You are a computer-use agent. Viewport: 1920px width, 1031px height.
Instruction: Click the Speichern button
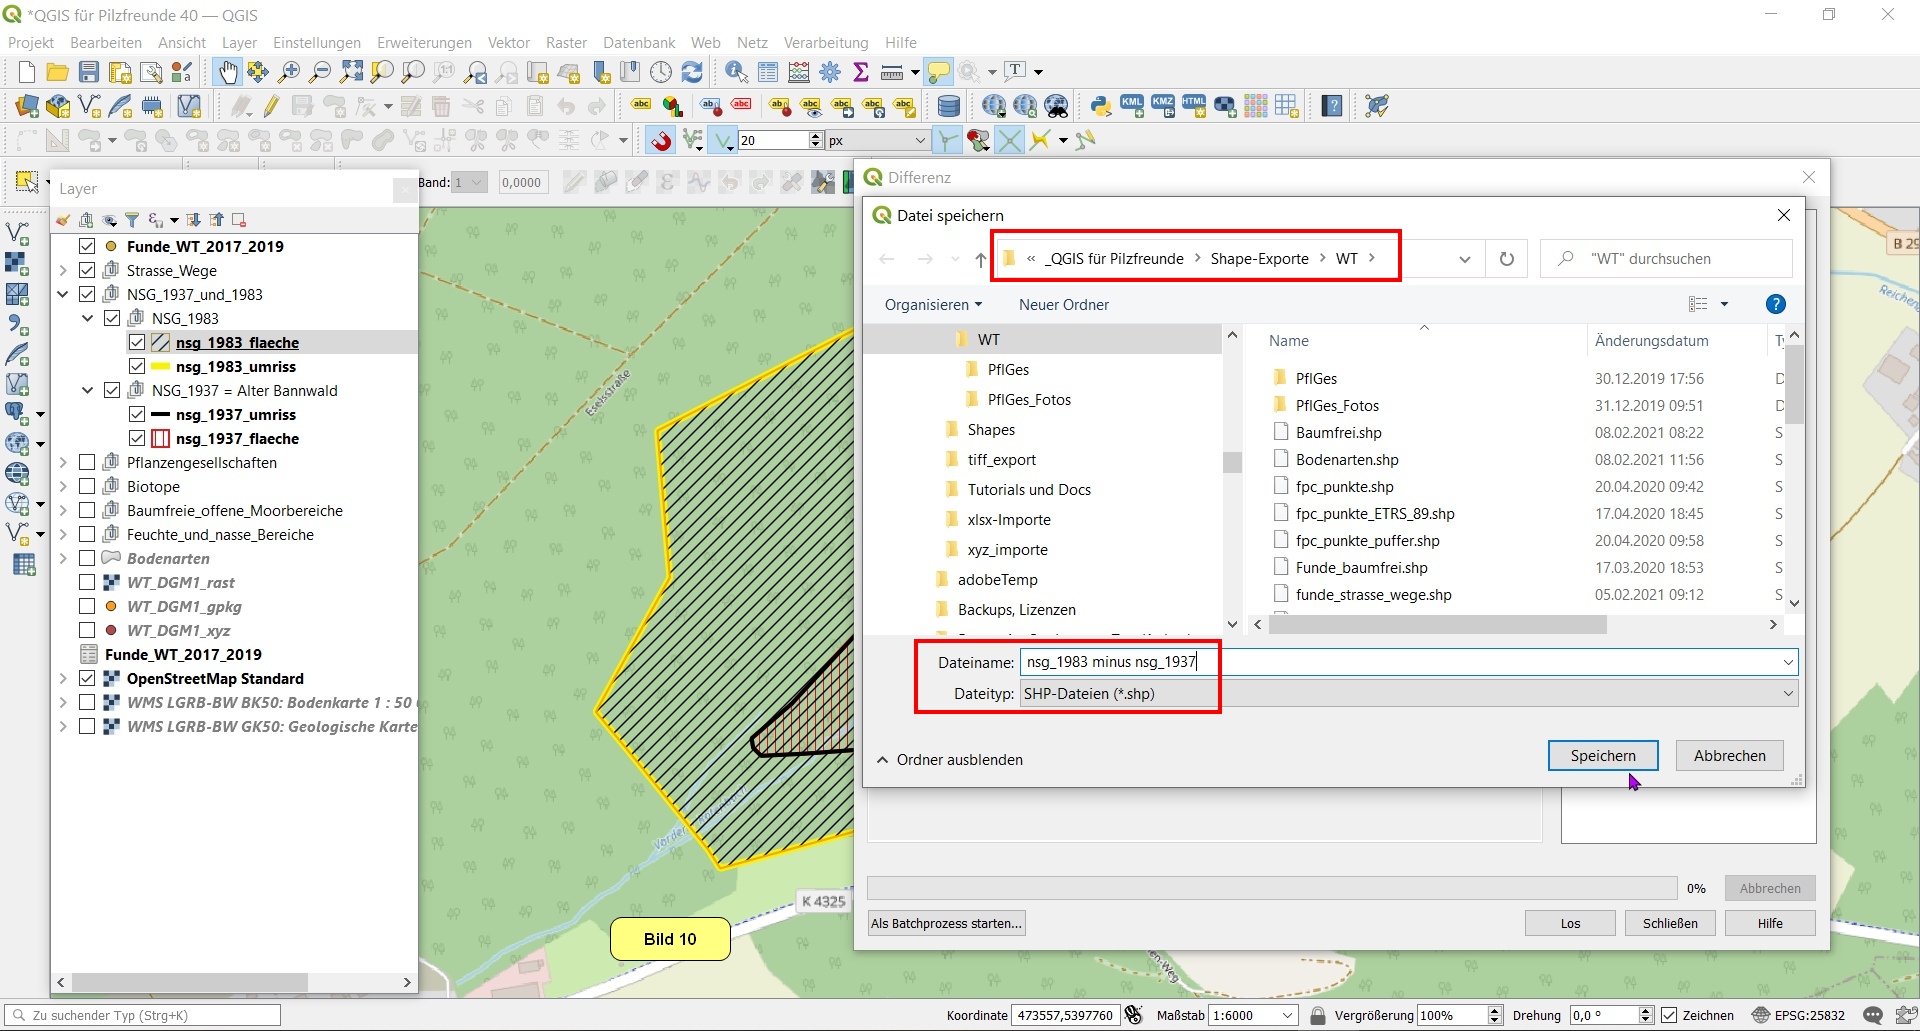point(1602,756)
